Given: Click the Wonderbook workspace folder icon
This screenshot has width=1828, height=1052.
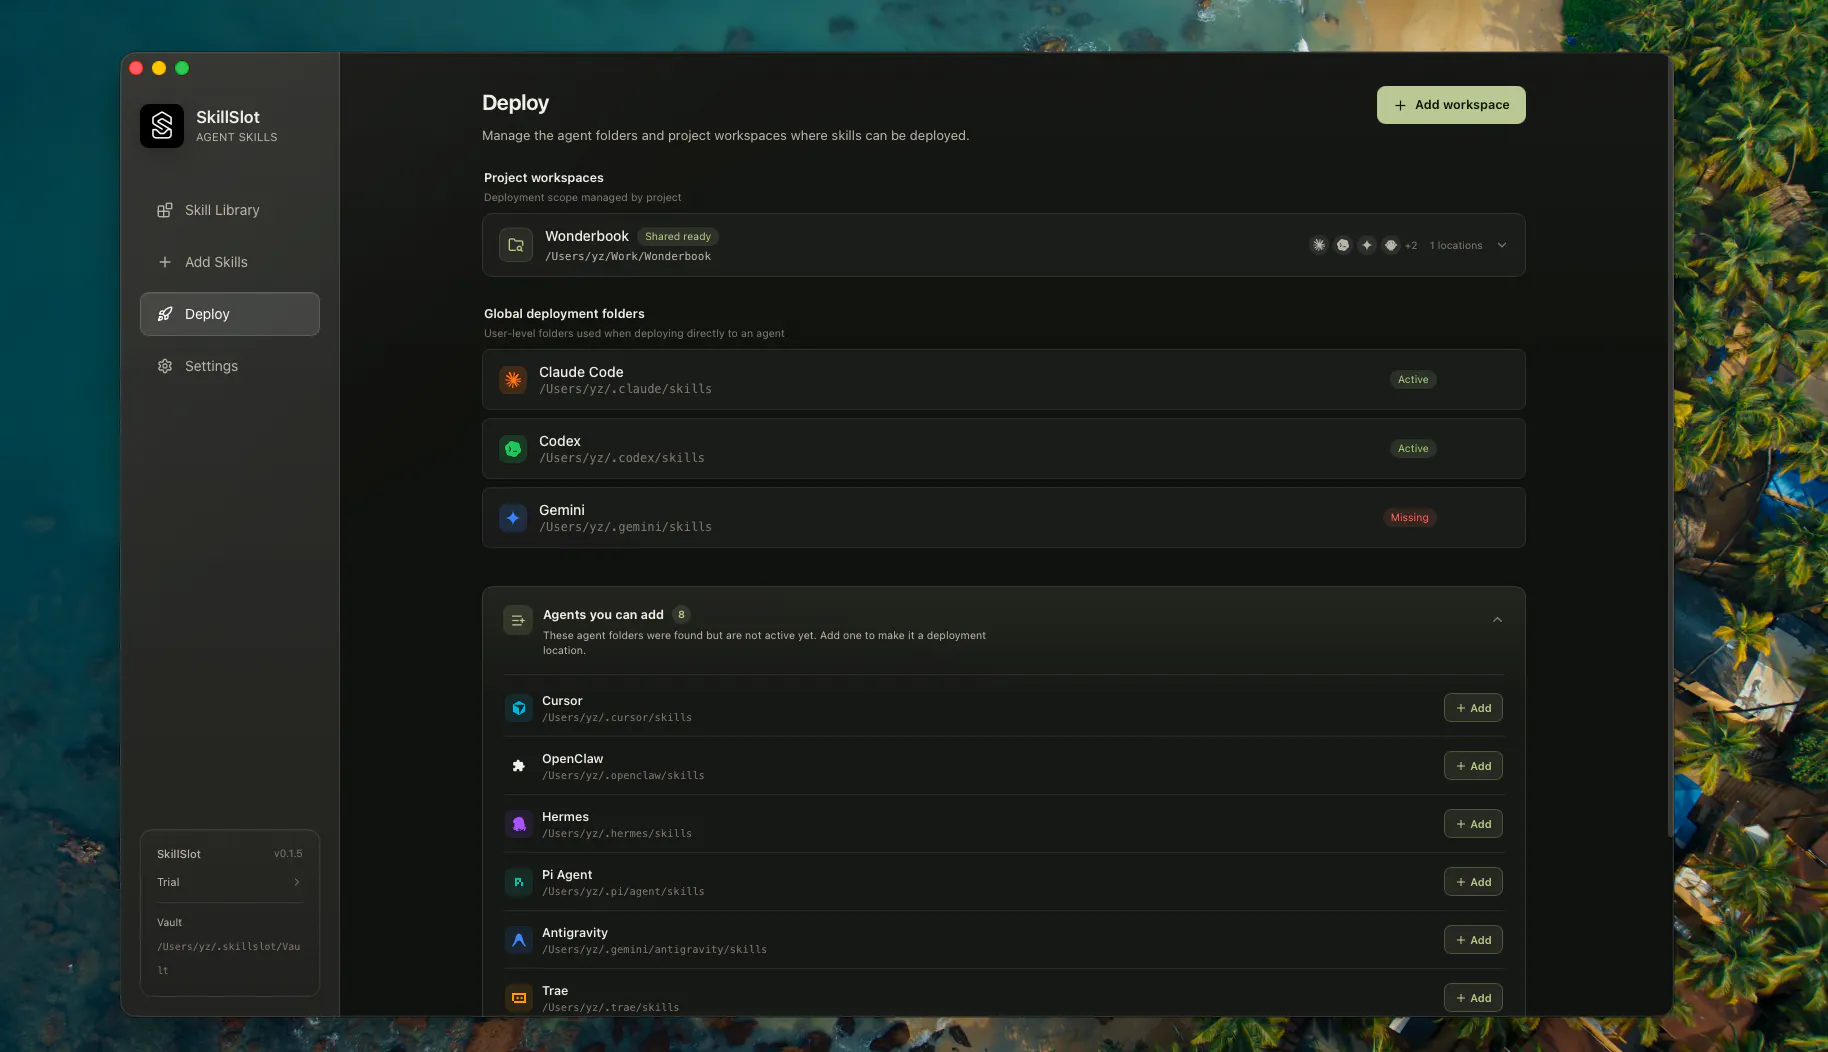Looking at the screenshot, I should tap(516, 245).
